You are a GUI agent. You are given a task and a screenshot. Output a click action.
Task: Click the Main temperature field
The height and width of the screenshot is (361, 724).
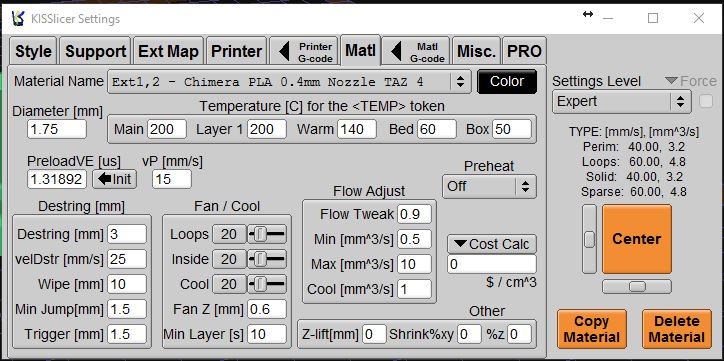(167, 129)
